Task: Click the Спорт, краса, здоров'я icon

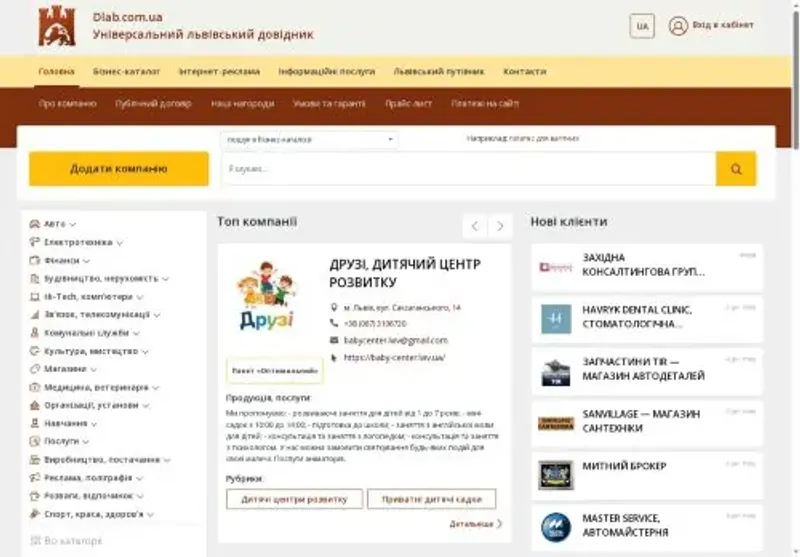Action: [x=35, y=514]
